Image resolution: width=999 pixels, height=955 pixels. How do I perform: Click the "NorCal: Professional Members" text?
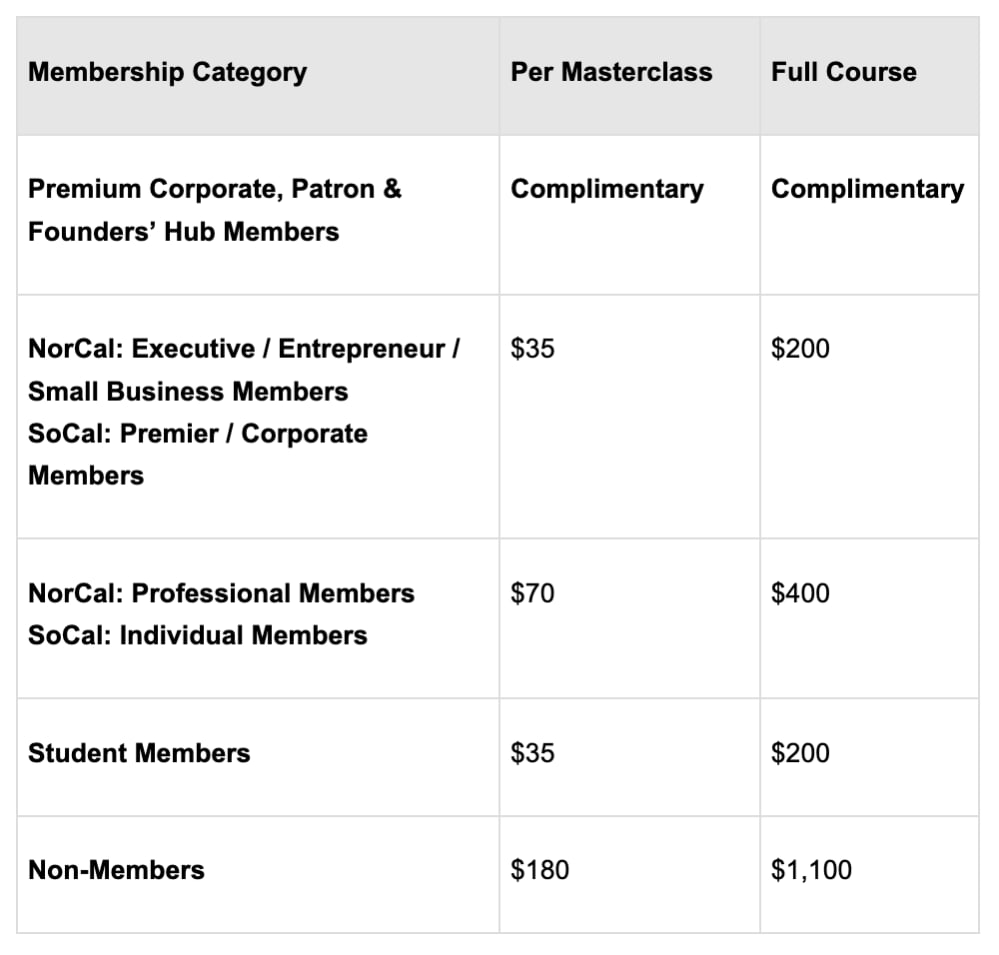[x=221, y=593]
